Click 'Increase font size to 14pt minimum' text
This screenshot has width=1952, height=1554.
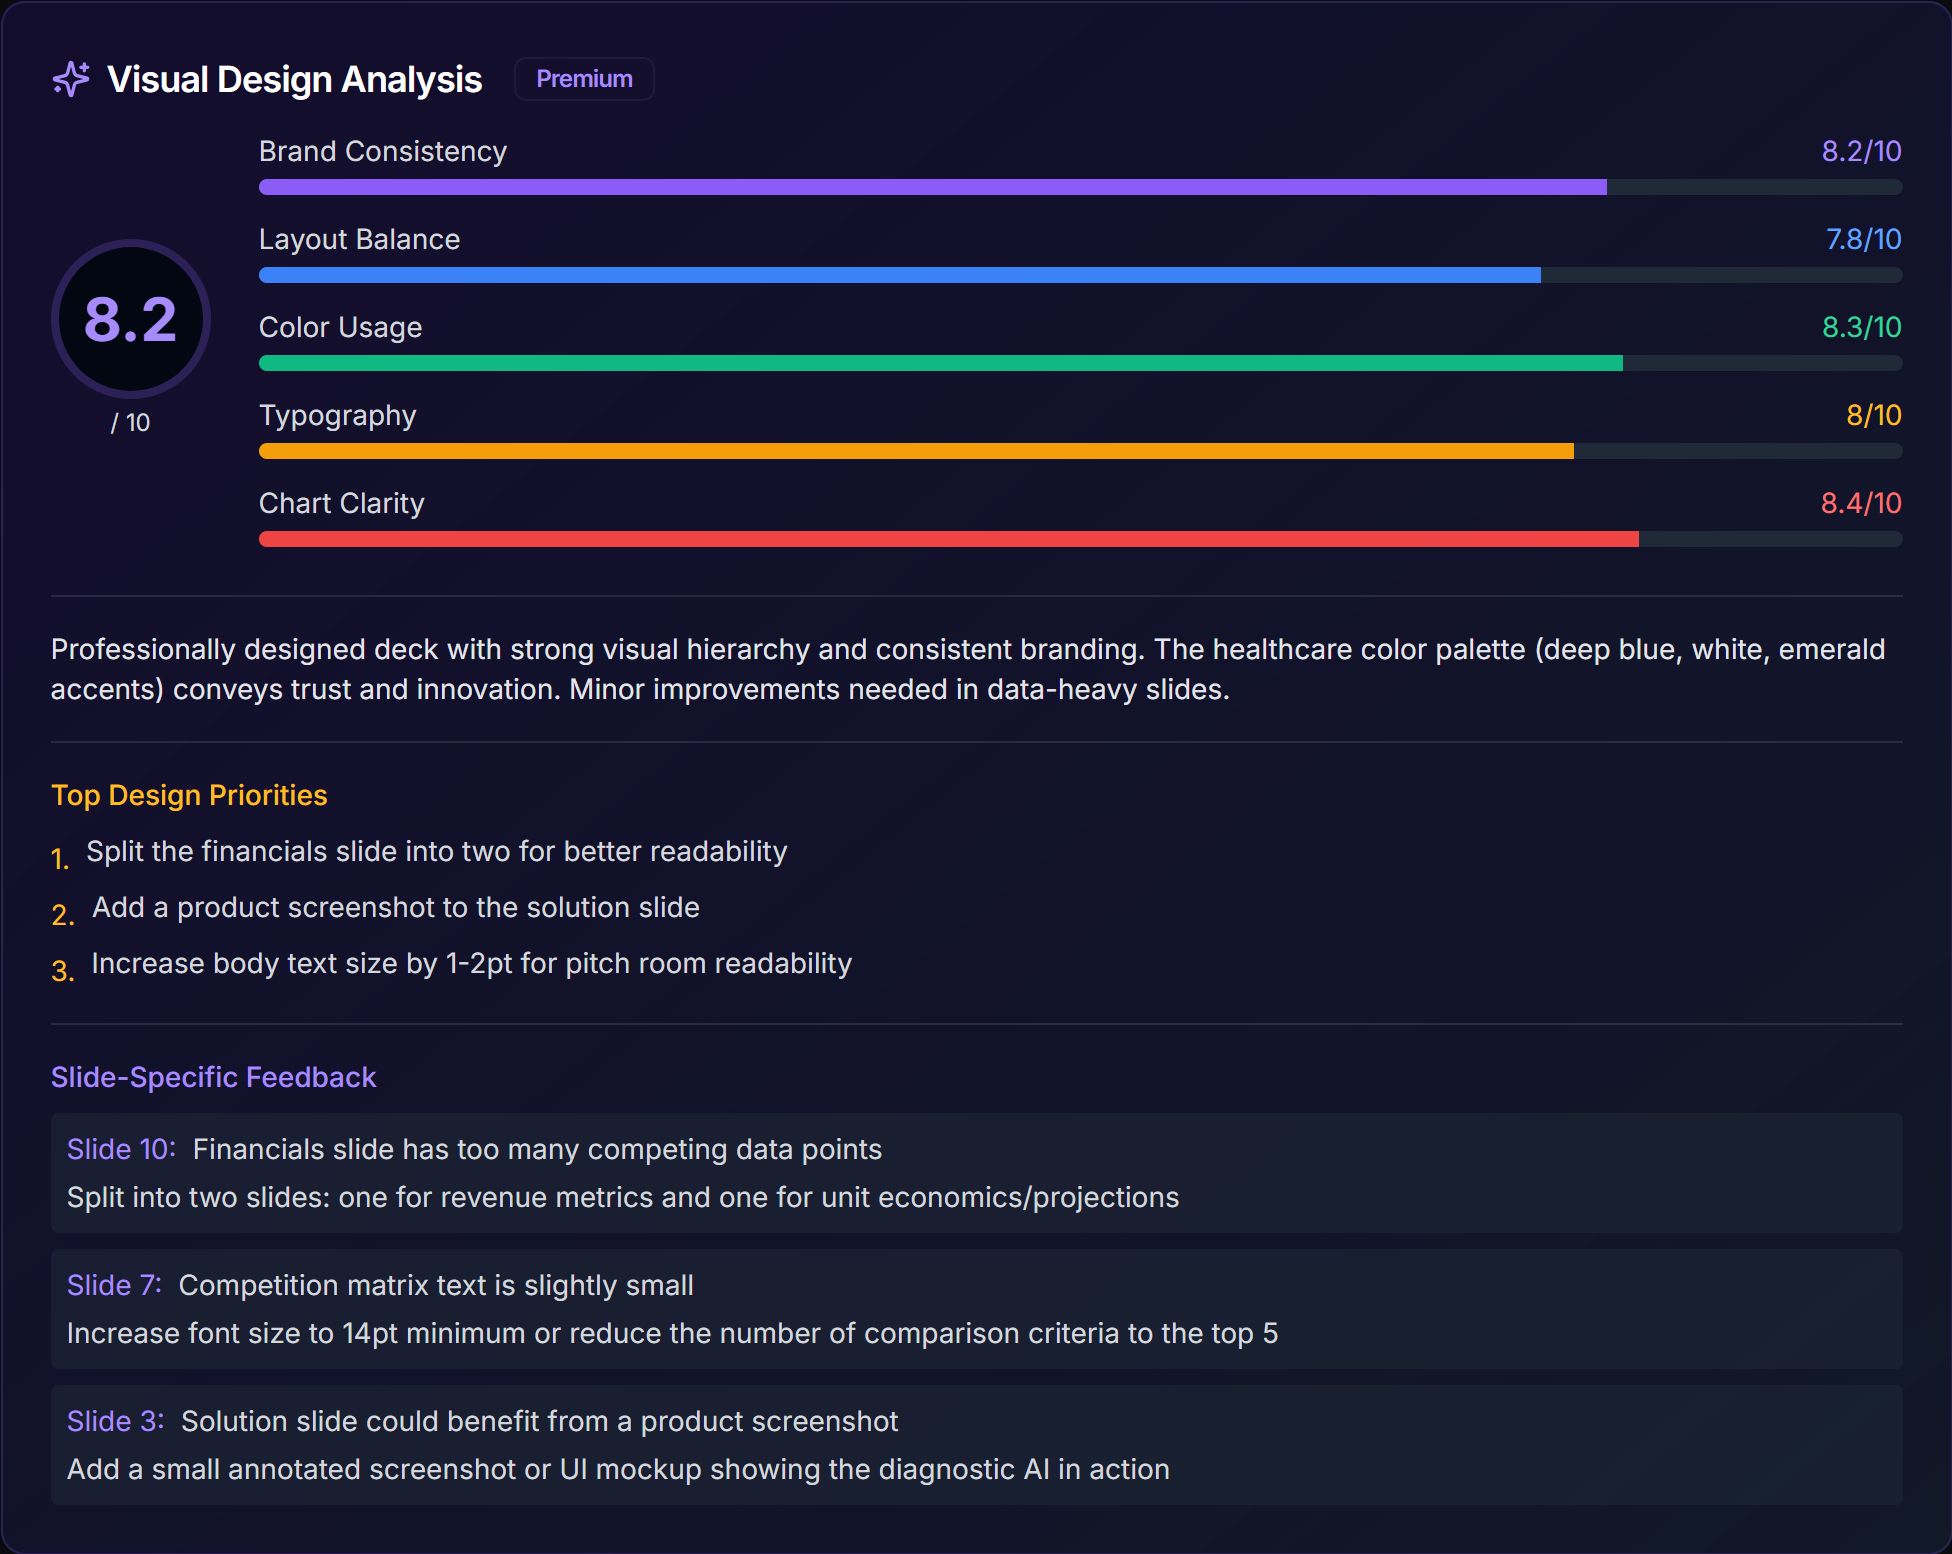tap(672, 1333)
